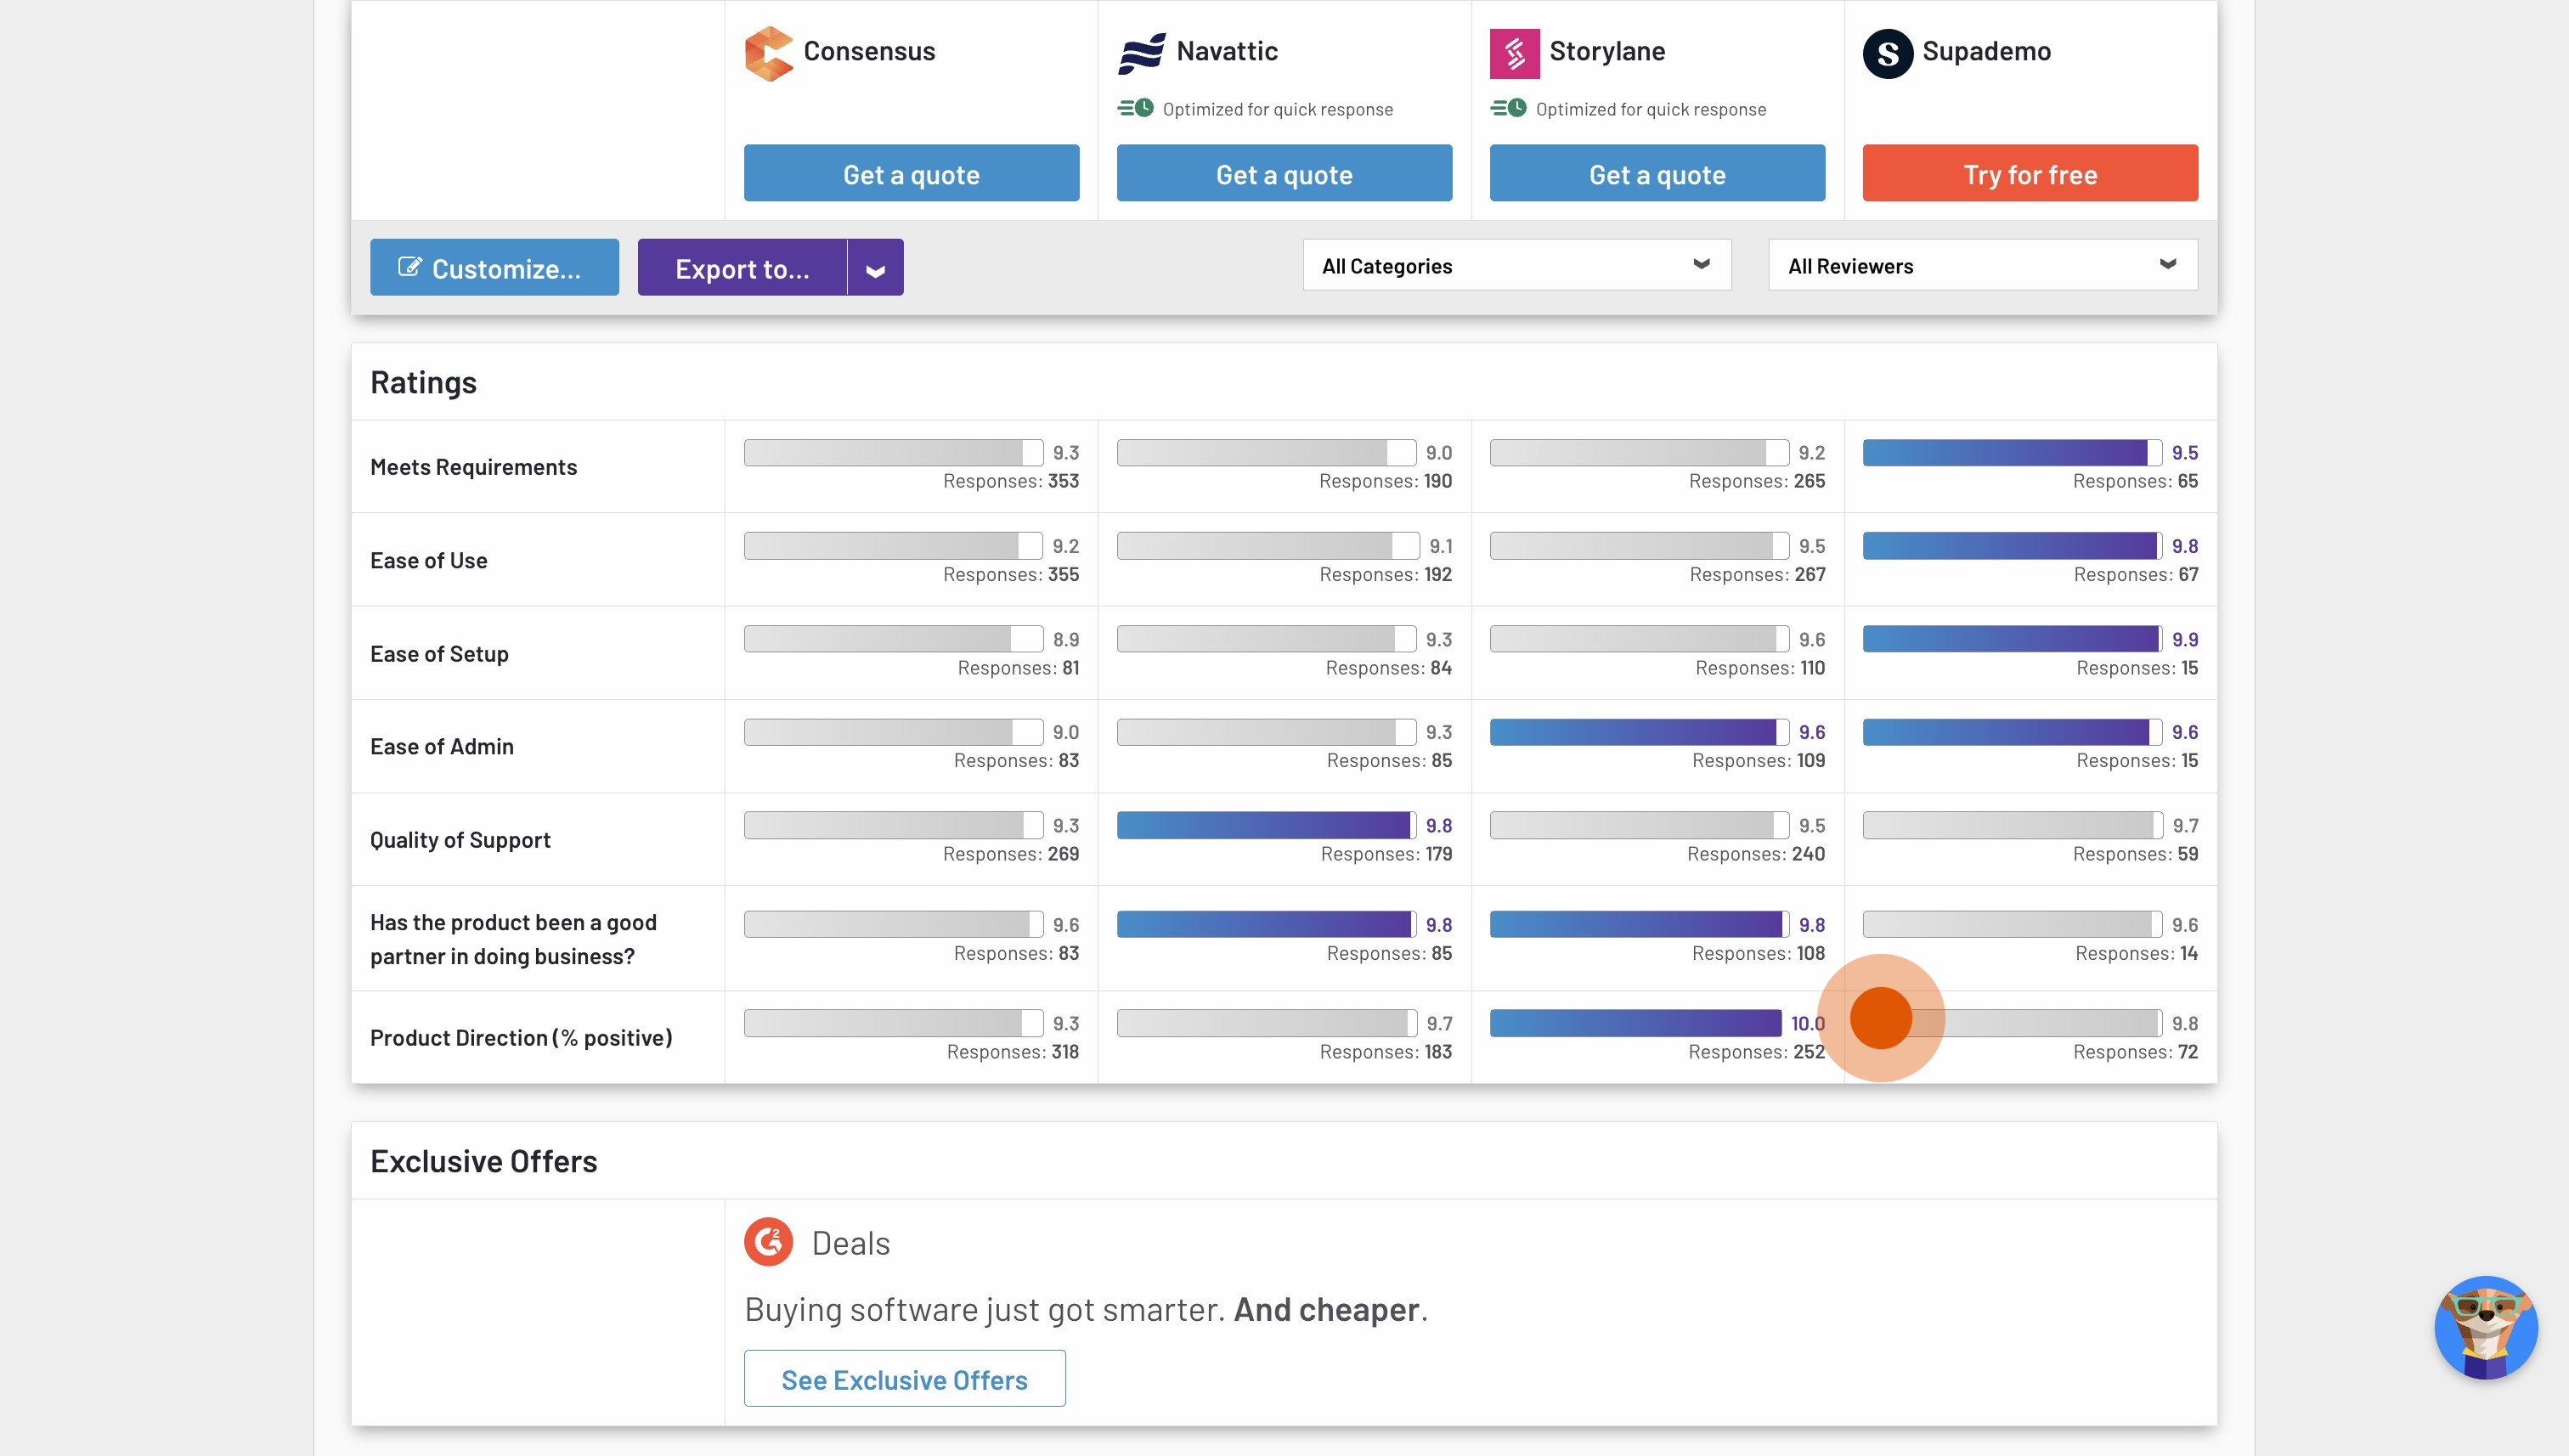Open the Customize options
This screenshot has width=2569, height=1456.
point(494,268)
